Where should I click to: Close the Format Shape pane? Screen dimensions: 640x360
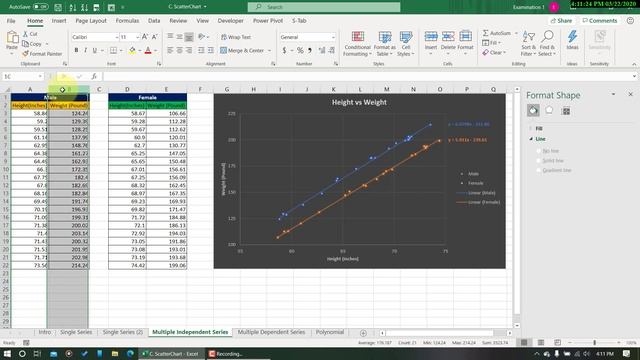coord(630,94)
